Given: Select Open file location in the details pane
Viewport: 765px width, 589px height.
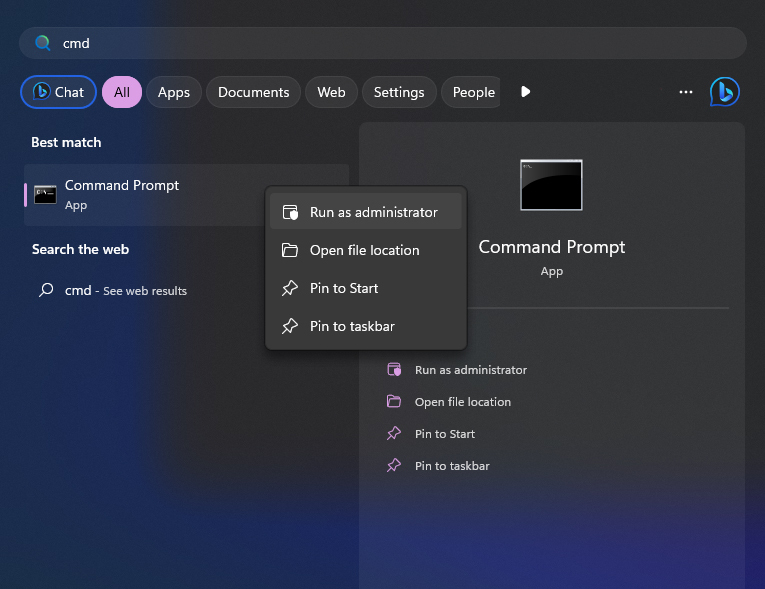Looking at the screenshot, I should (462, 402).
